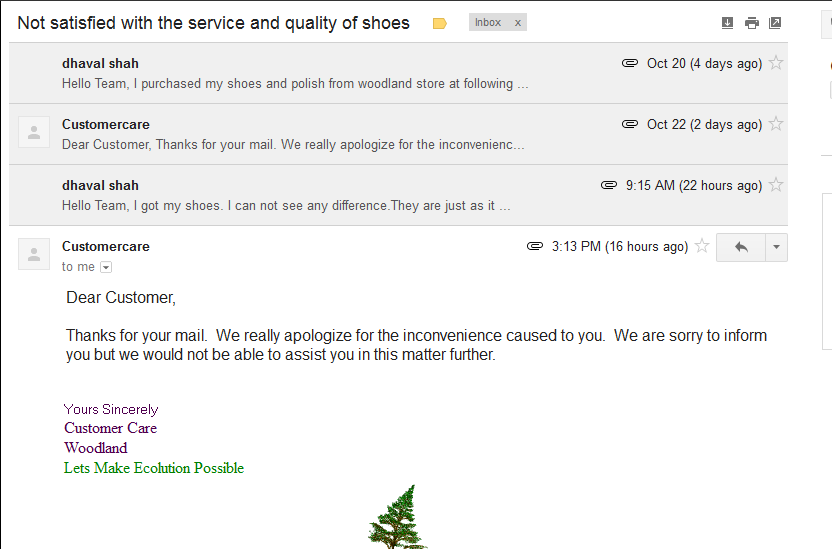Remove the Inbox label with x
This screenshot has height=549, width=832.
coord(517,23)
